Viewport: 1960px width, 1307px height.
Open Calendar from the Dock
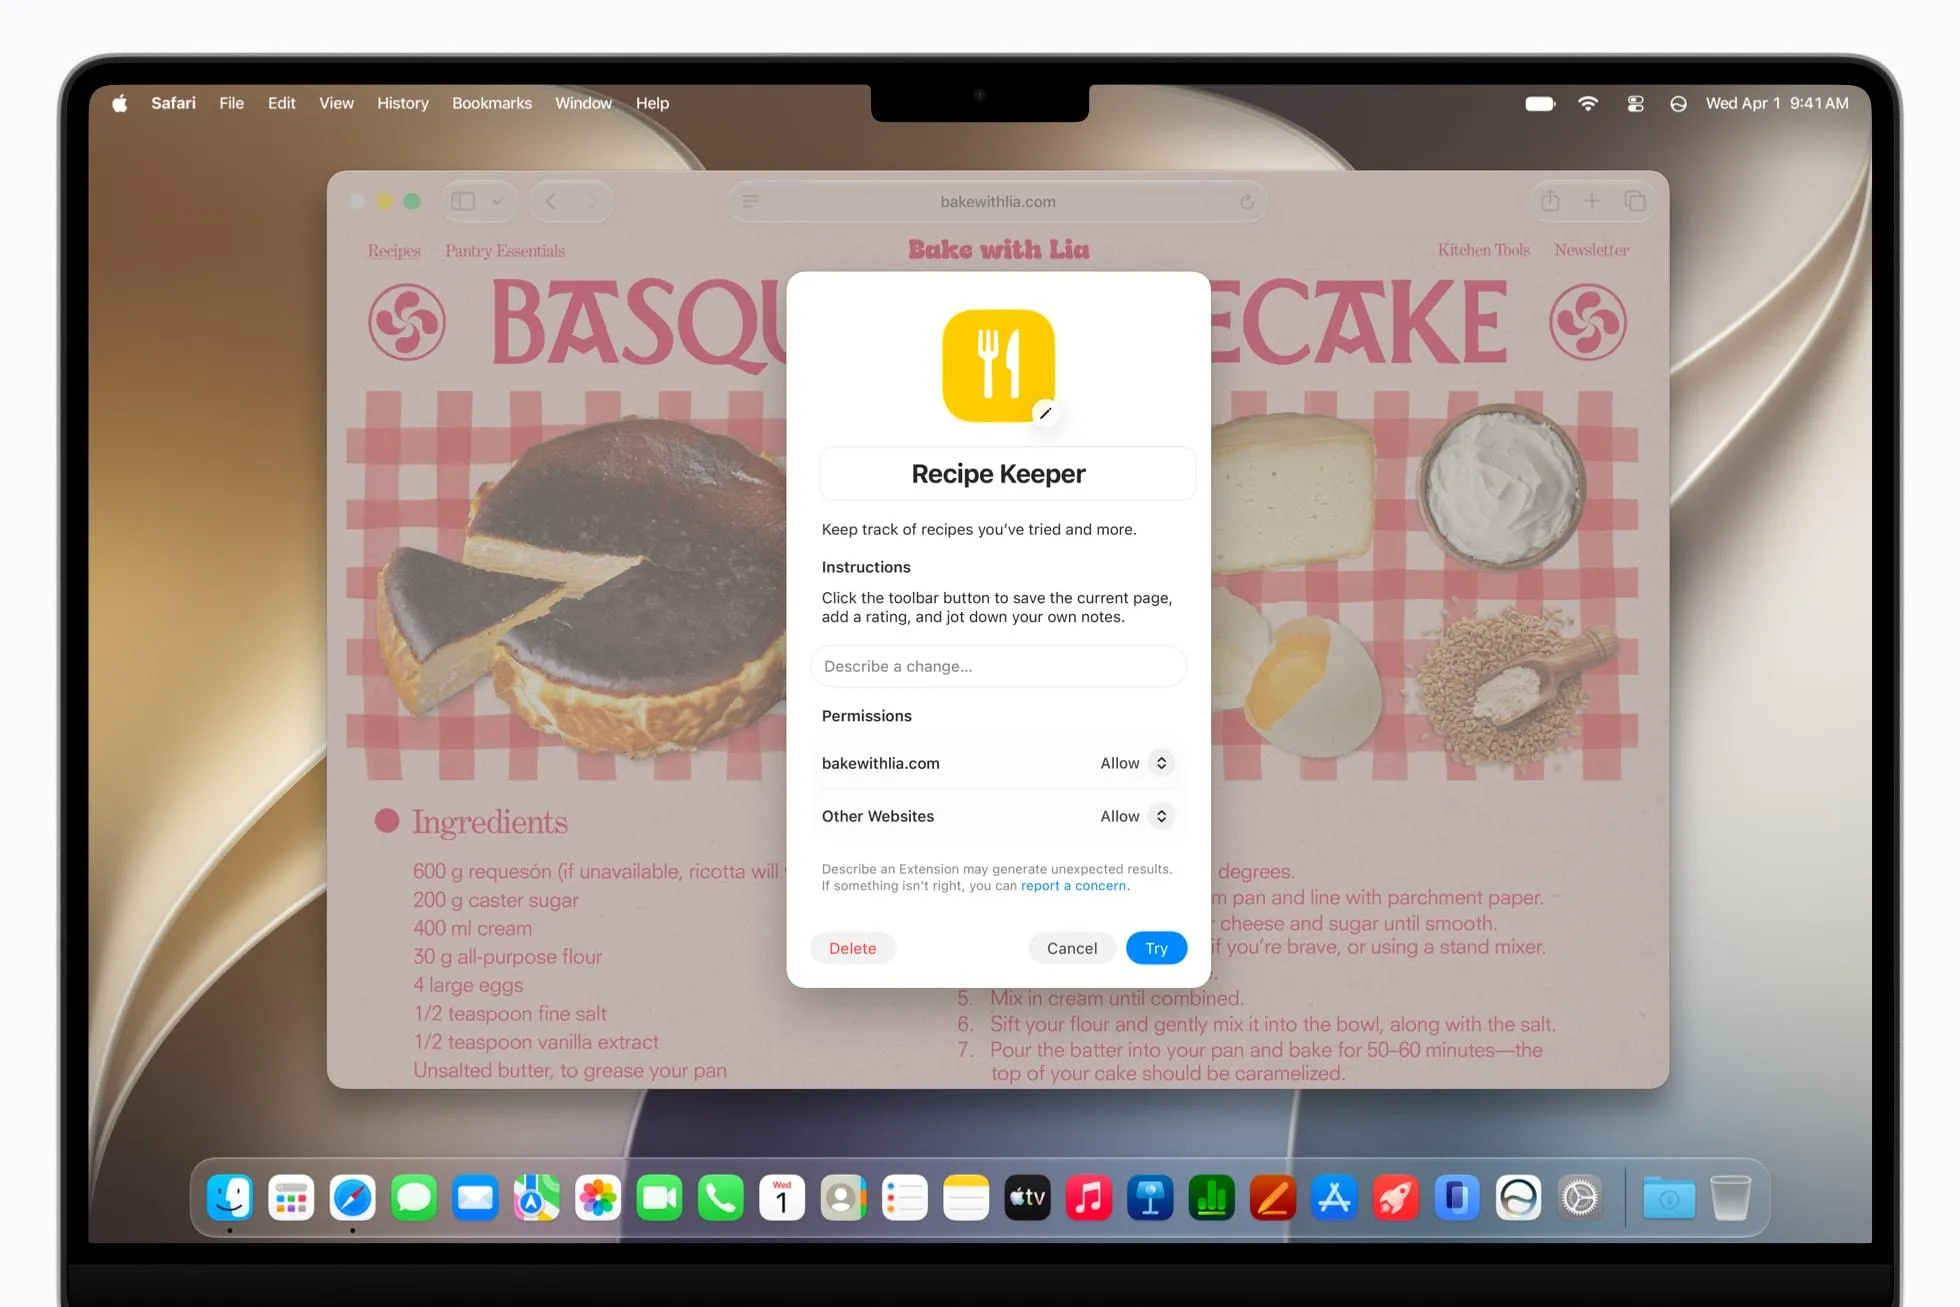click(x=782, y=1197)
